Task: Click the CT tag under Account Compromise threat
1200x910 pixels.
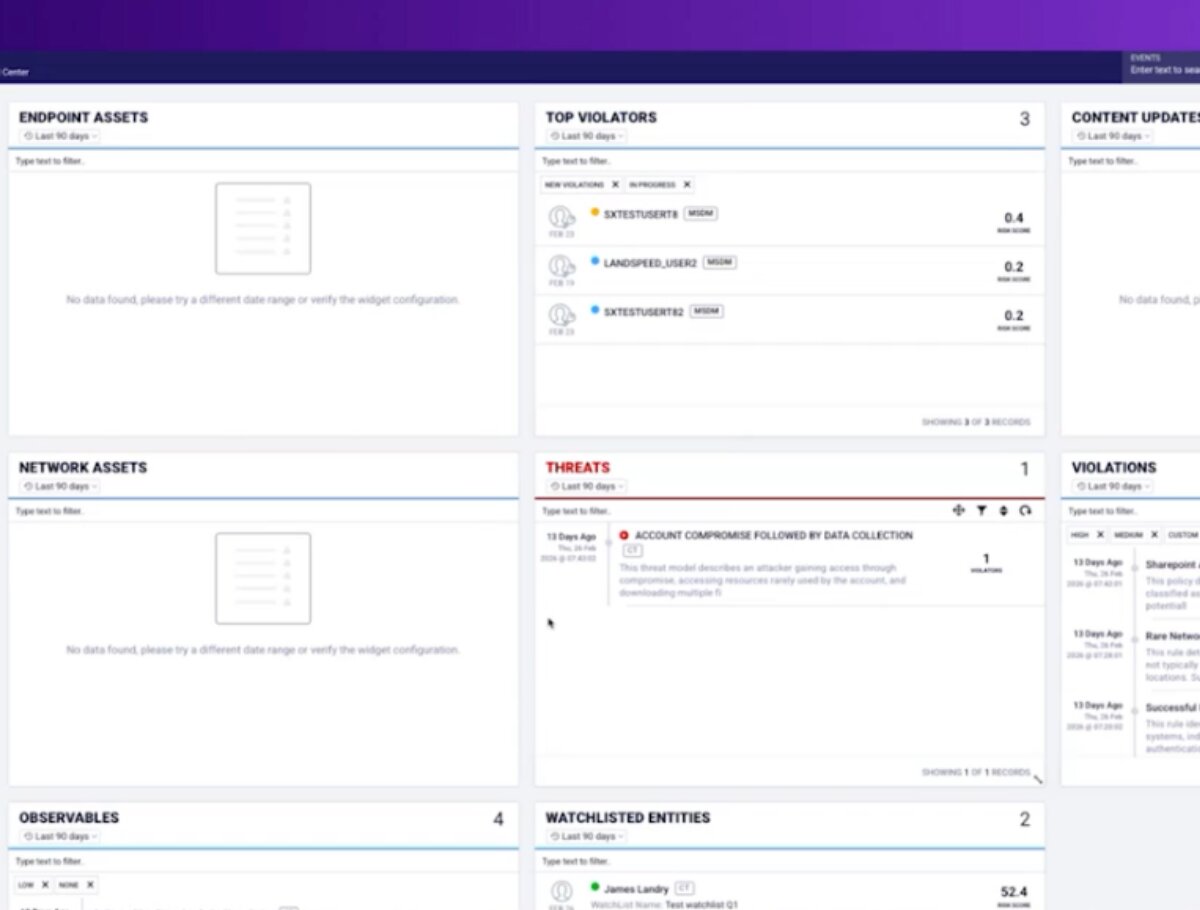Action: [x=631, y=550]
